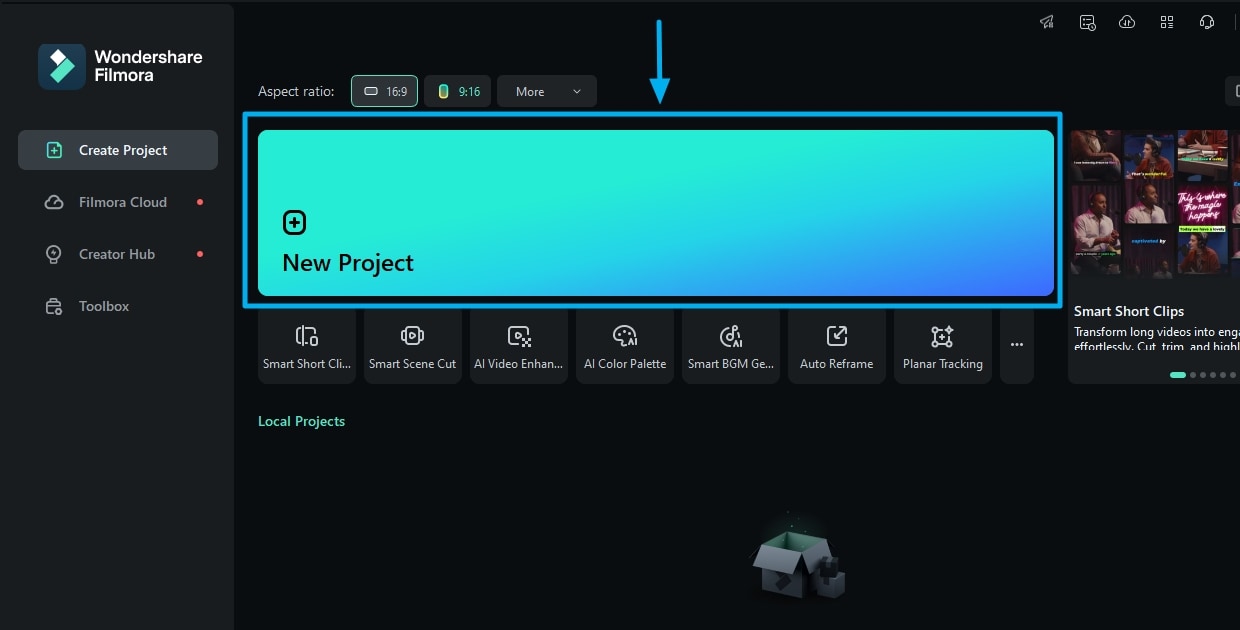1240x630 pixels.
Task: Click the New Project card
Action: 656,213
